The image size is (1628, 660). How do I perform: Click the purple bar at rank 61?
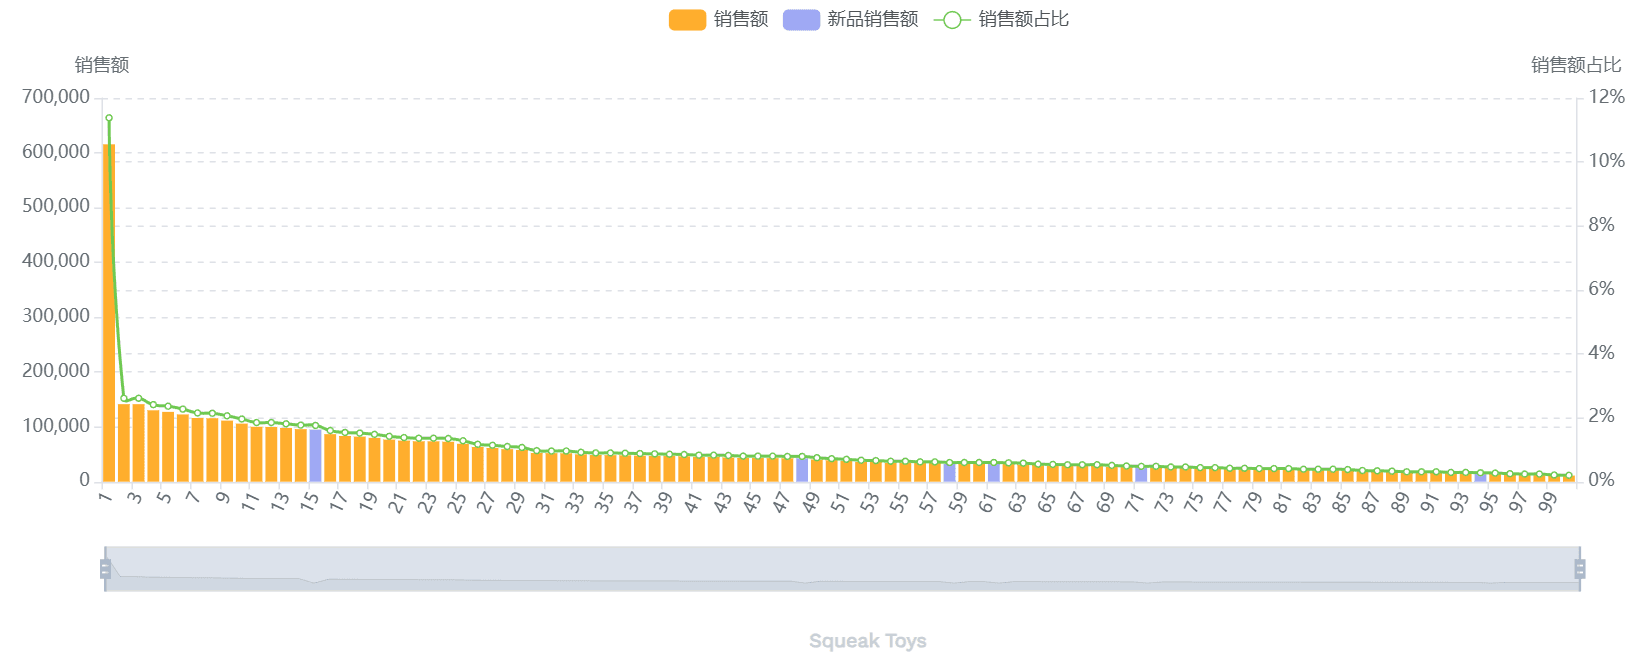point(993,473)
